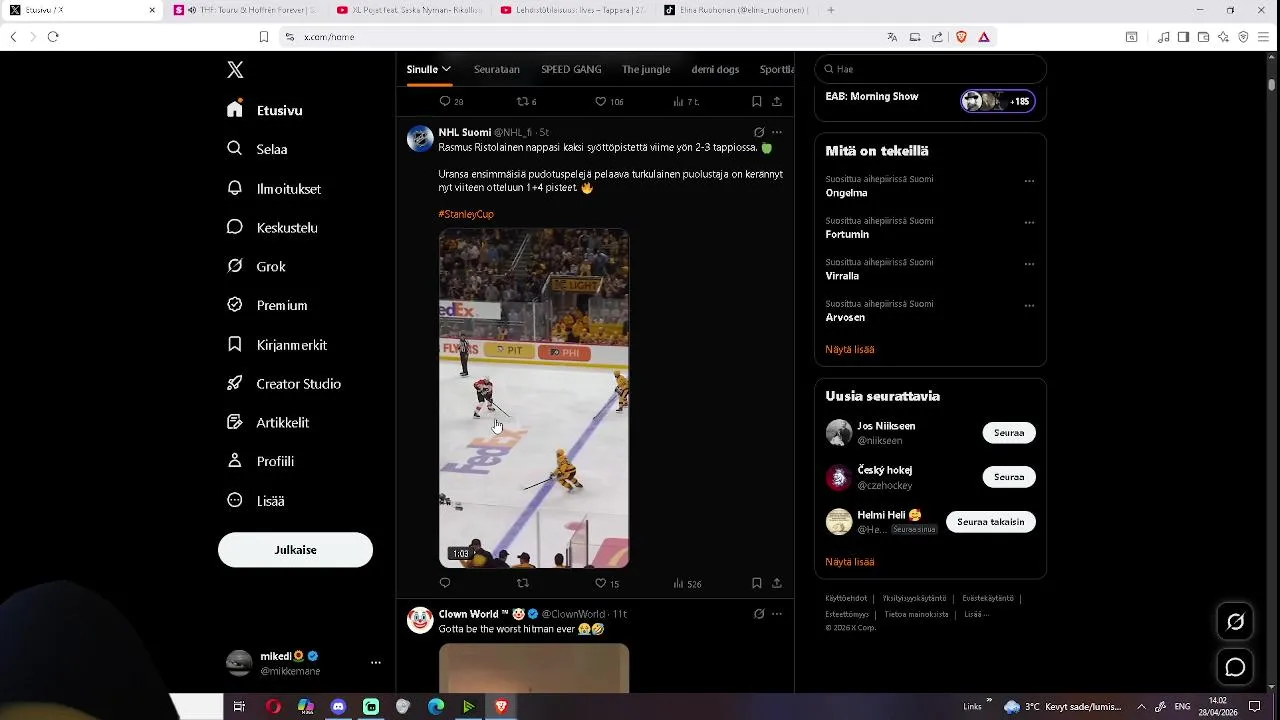This screenshot has width=1280, height=720.
Task: Like the NHL Suomi post with 15 likes
Action: [600, 583]
